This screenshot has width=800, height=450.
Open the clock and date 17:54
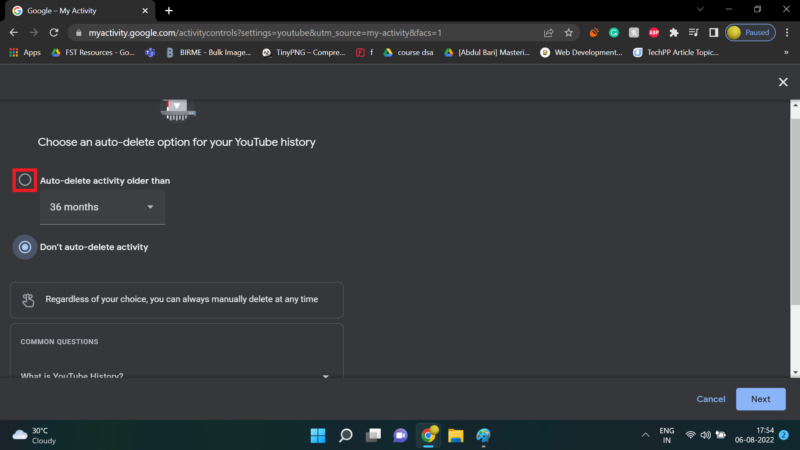click(x=754, y=435)
